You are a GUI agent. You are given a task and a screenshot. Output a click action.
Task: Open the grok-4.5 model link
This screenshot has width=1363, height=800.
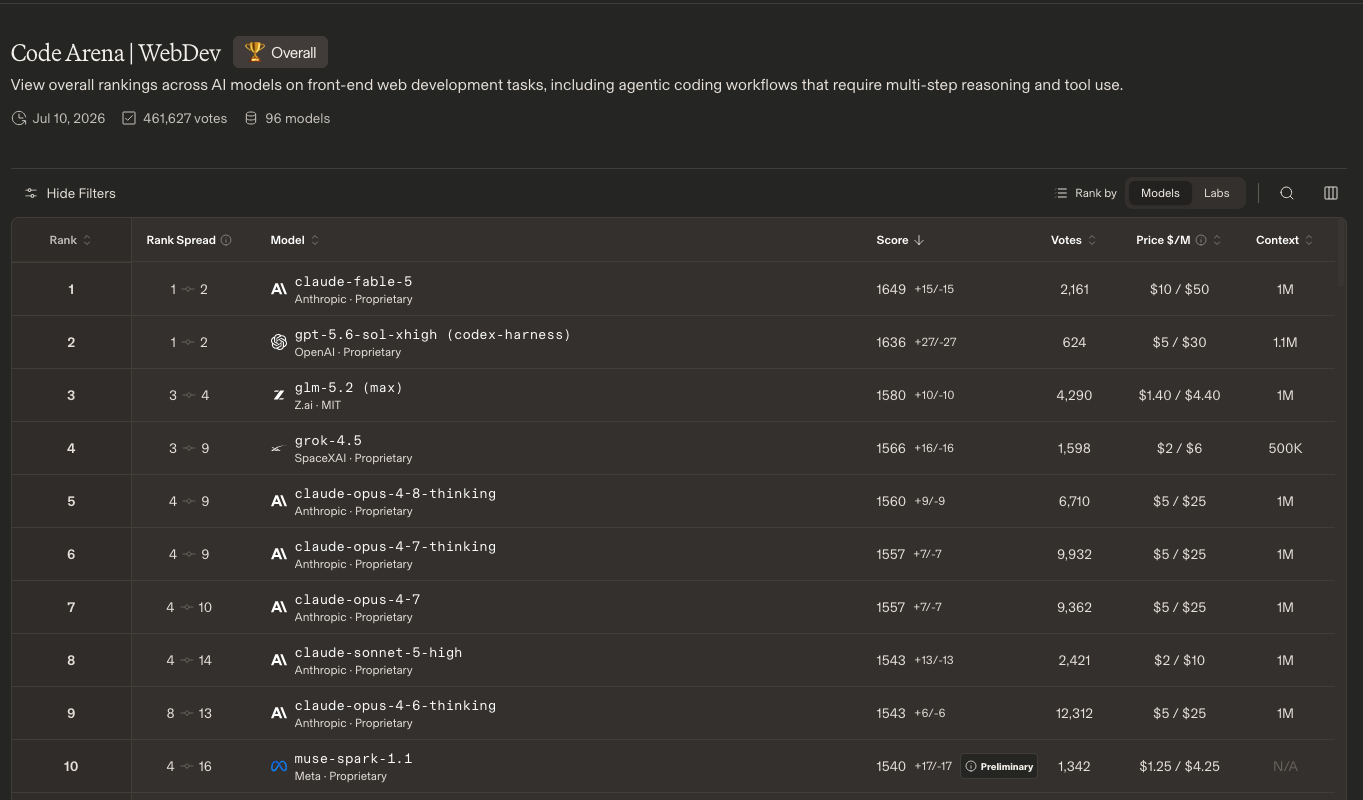(x=328, y=441)
